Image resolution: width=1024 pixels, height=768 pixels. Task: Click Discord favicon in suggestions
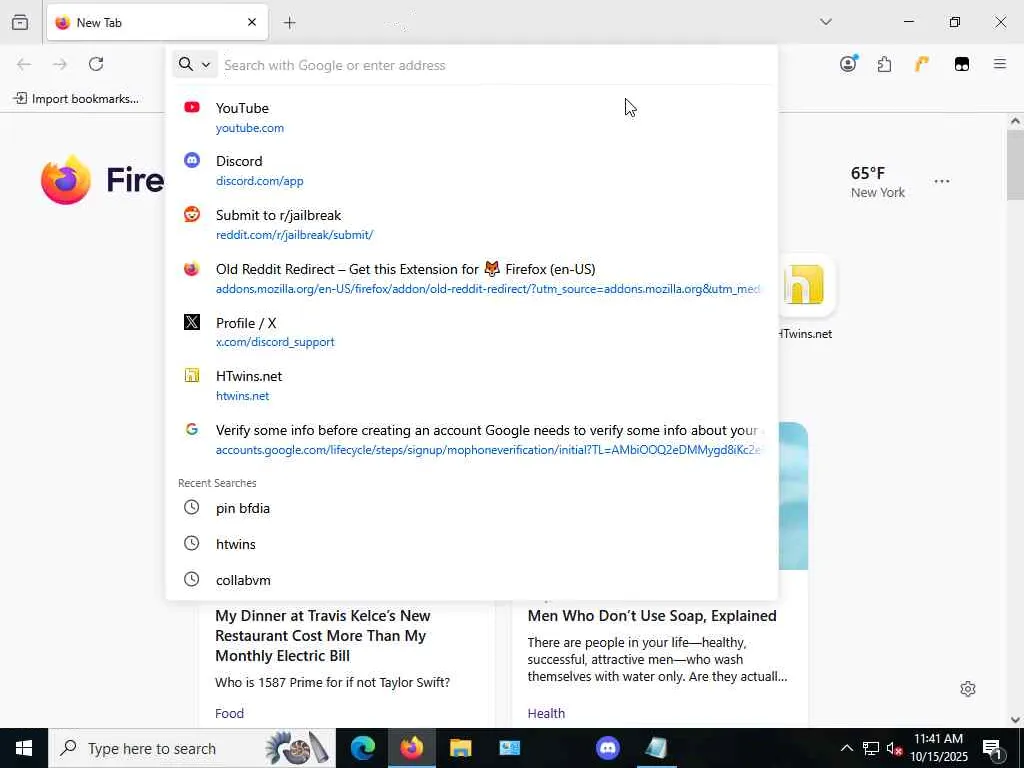(192, 160)
